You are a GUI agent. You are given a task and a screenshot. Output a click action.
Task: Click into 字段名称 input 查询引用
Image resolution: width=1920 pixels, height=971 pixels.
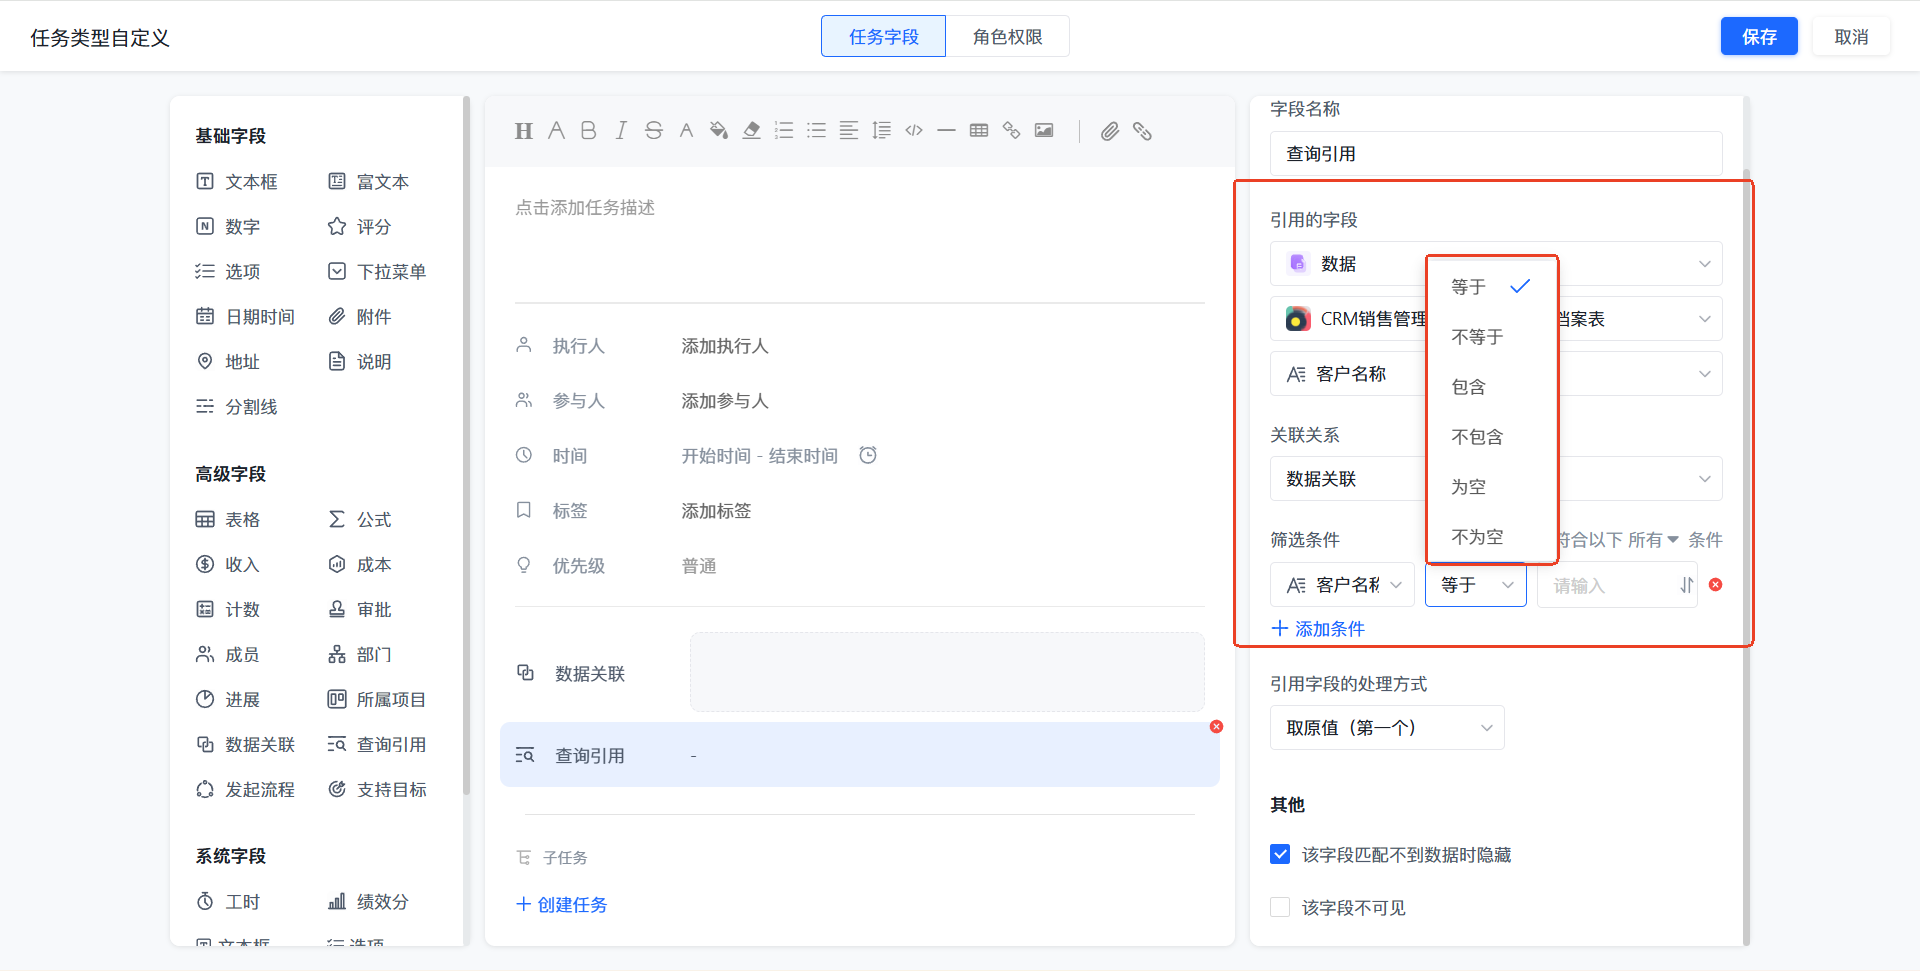click(1496, 154)
